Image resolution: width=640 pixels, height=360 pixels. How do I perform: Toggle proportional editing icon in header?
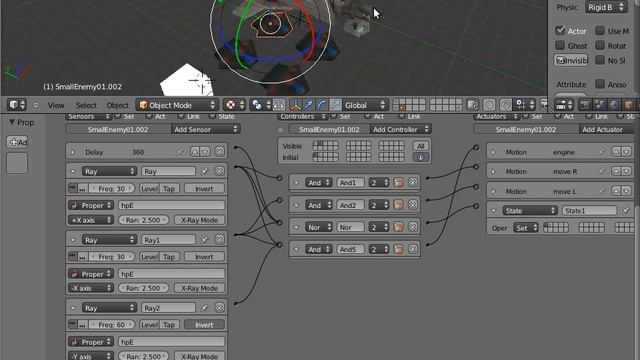489,105
